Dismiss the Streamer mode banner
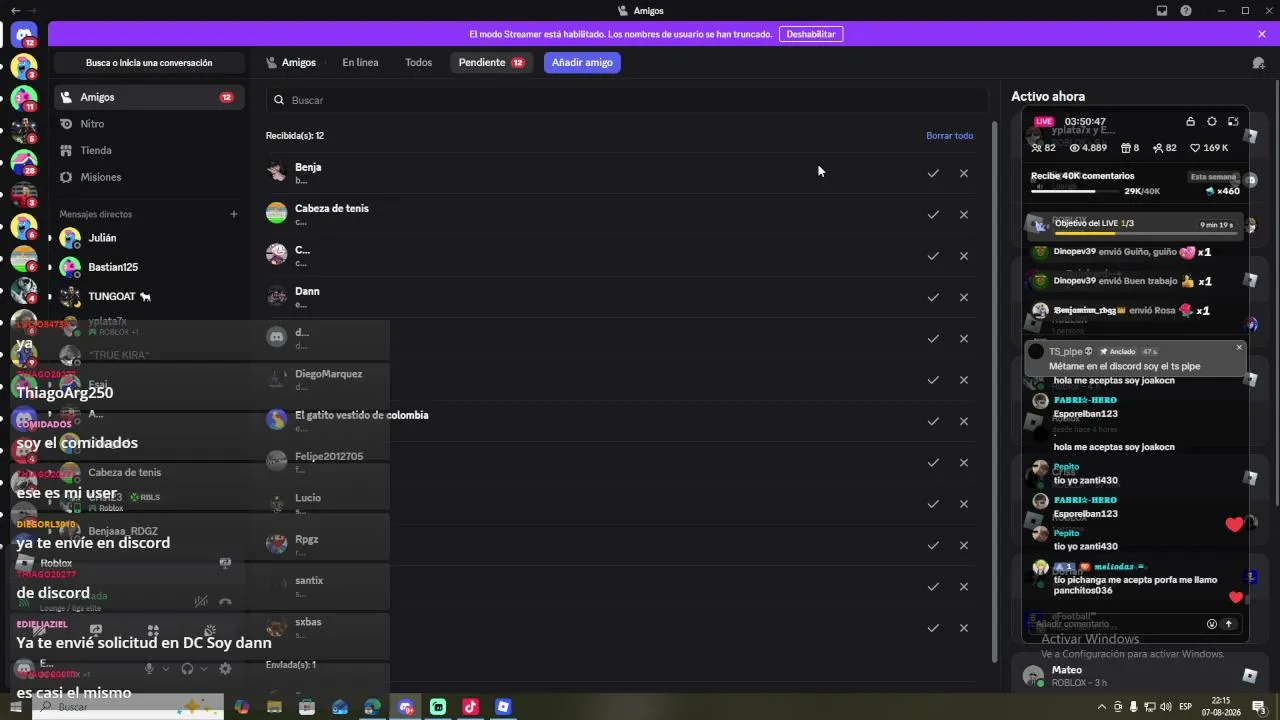This screenshot has width=1280, height=720. (x=1262, y=34)
